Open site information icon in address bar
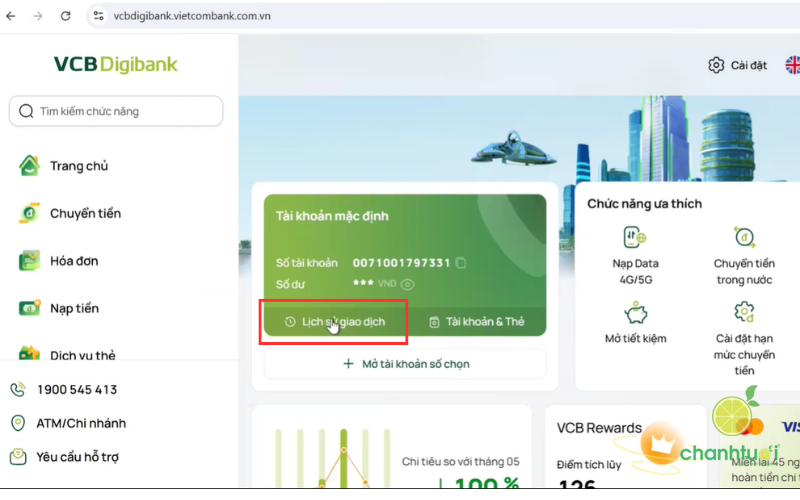The width and height of the screenshot is (800, 500). (98, 16)
